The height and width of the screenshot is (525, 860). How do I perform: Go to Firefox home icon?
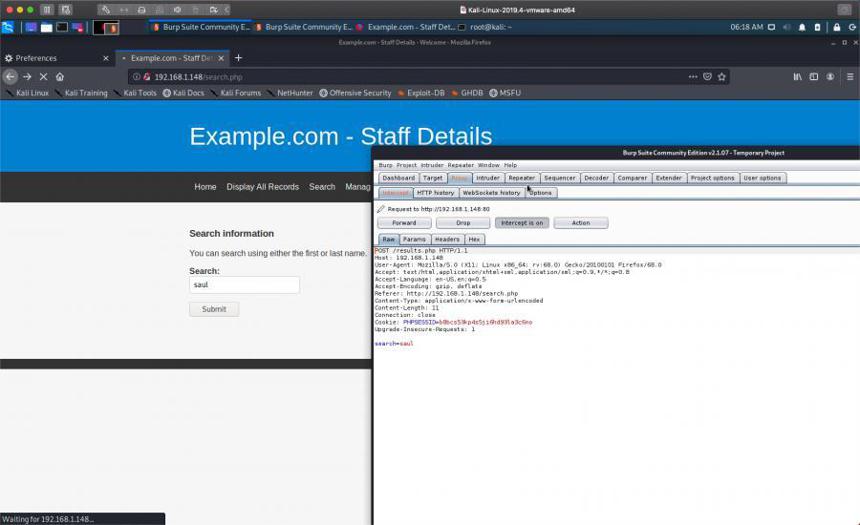pyautogui.click(x=60, y=77)
